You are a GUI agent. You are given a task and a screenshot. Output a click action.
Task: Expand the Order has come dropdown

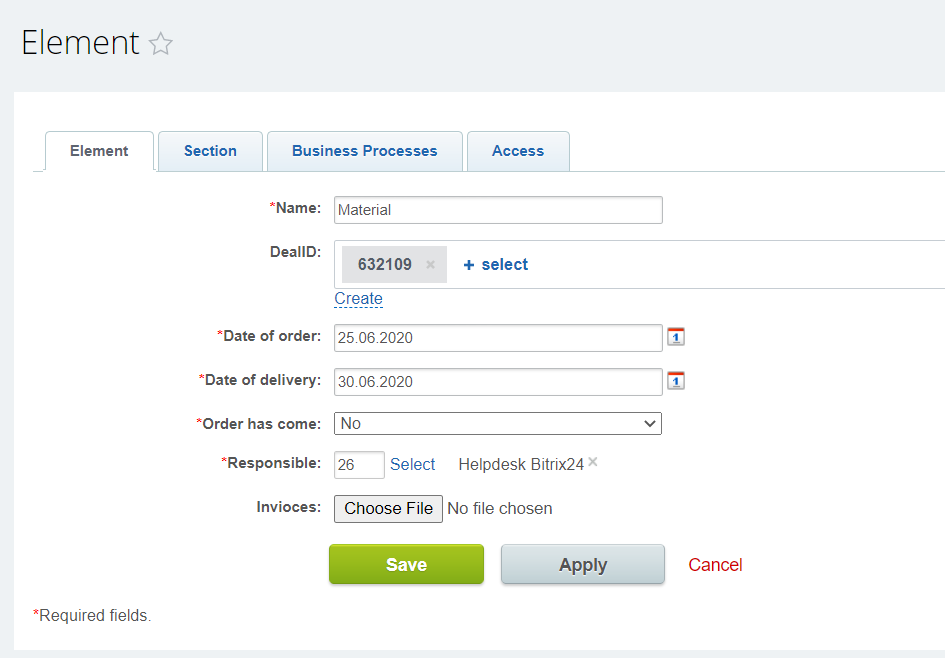coord(498,424)
